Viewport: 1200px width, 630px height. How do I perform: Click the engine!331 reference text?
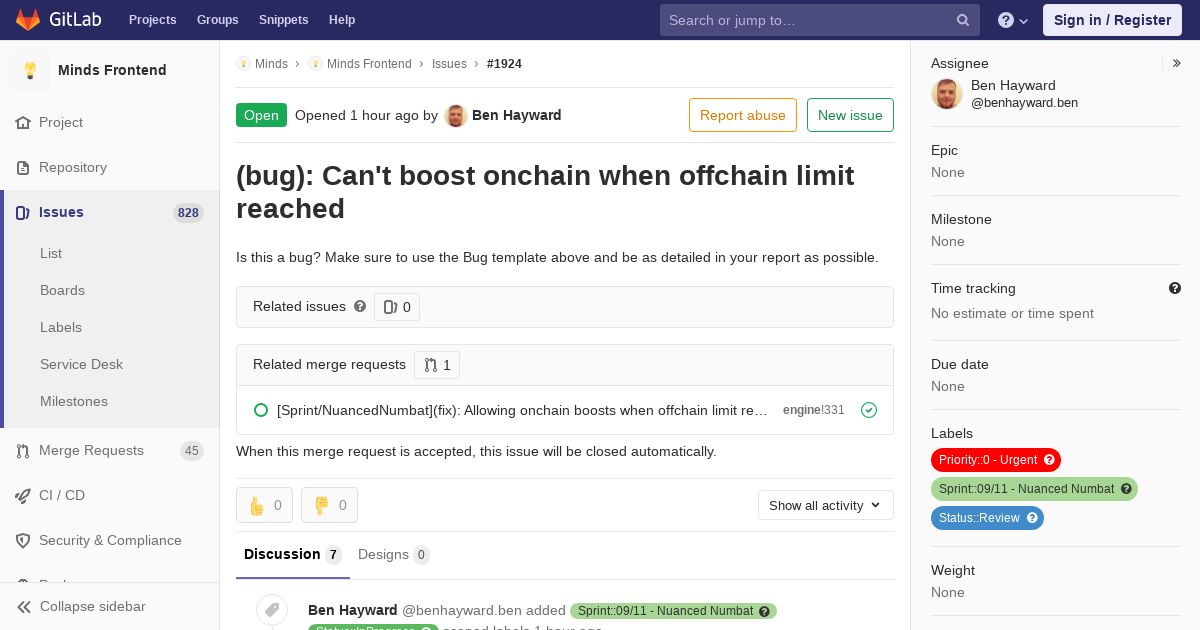[814, 410]
